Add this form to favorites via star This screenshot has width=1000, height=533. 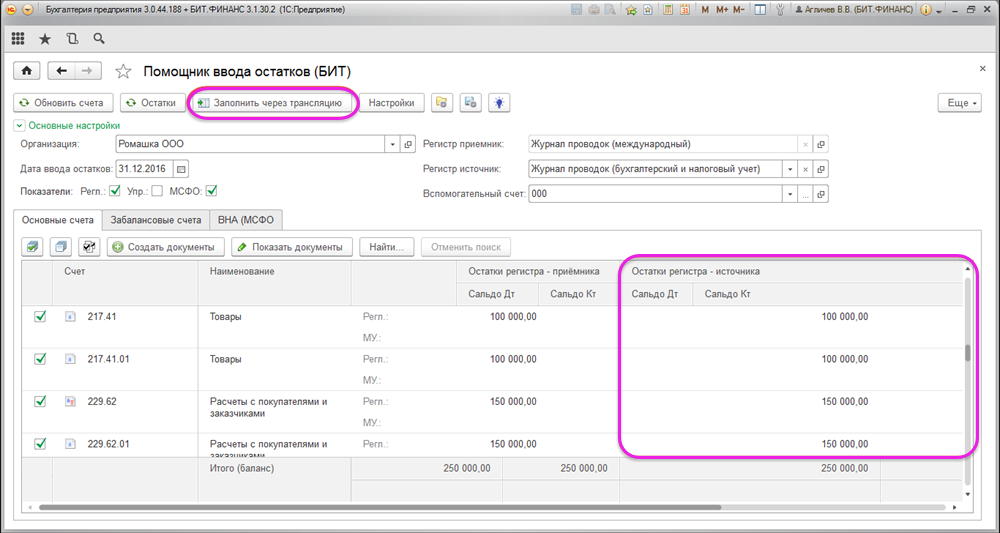point(123,71)
